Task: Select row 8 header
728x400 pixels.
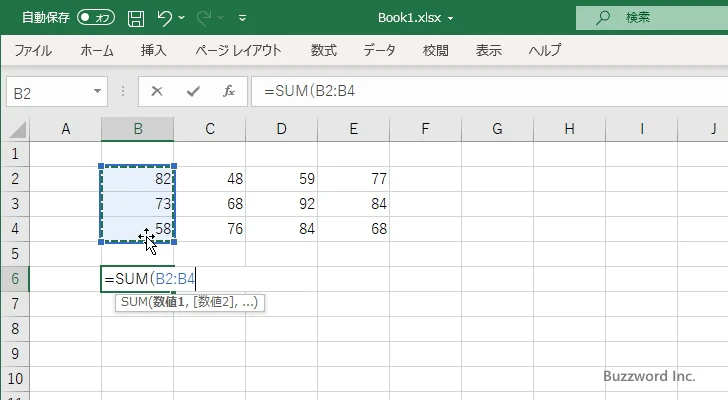Action: coord(15,329)
